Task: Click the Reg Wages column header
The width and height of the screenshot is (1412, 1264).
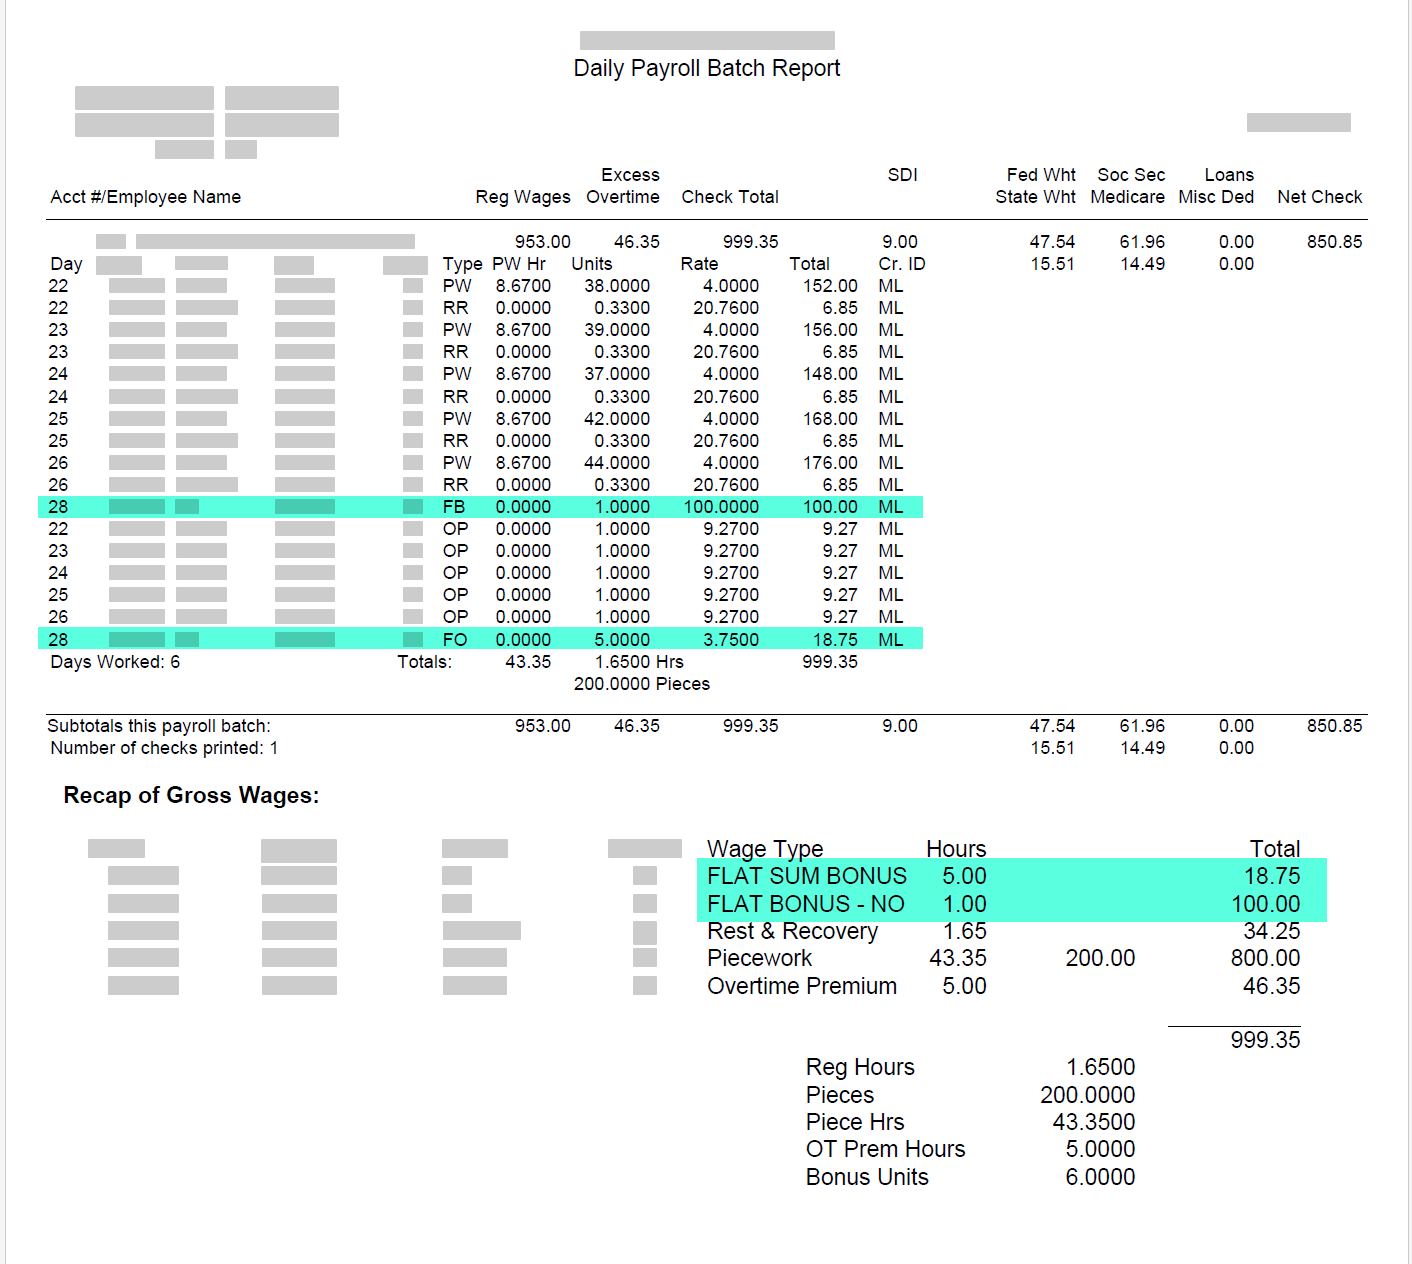Action: pyautogui.click(x=522, y=197)
